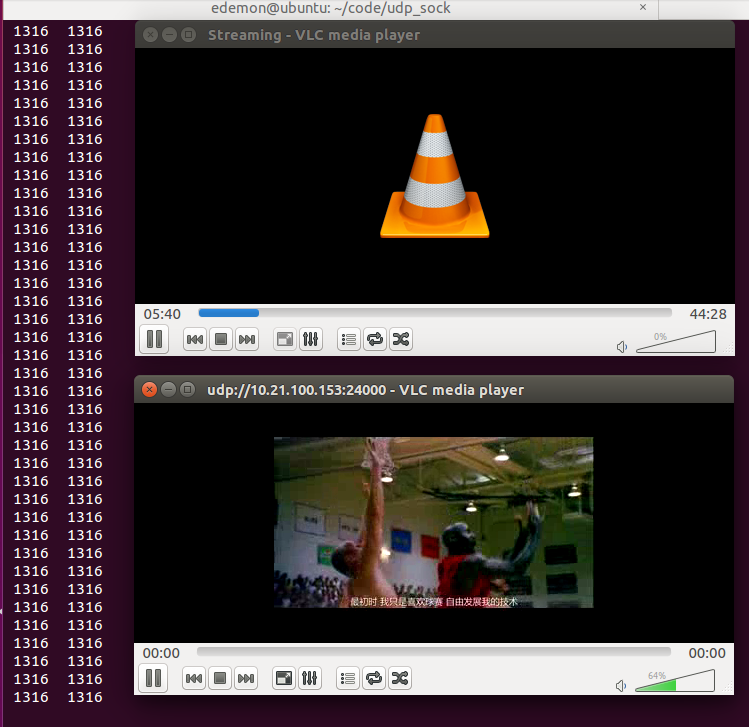This screenshot has height=727, width=749.
Task: Click elapsed time 05:40 label
Action: (162, 314)
